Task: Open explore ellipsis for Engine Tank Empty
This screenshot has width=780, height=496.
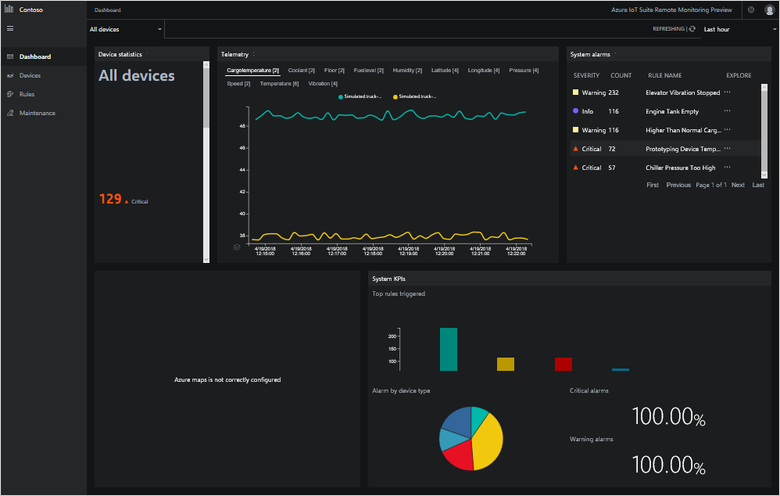Action: (727, 111)
